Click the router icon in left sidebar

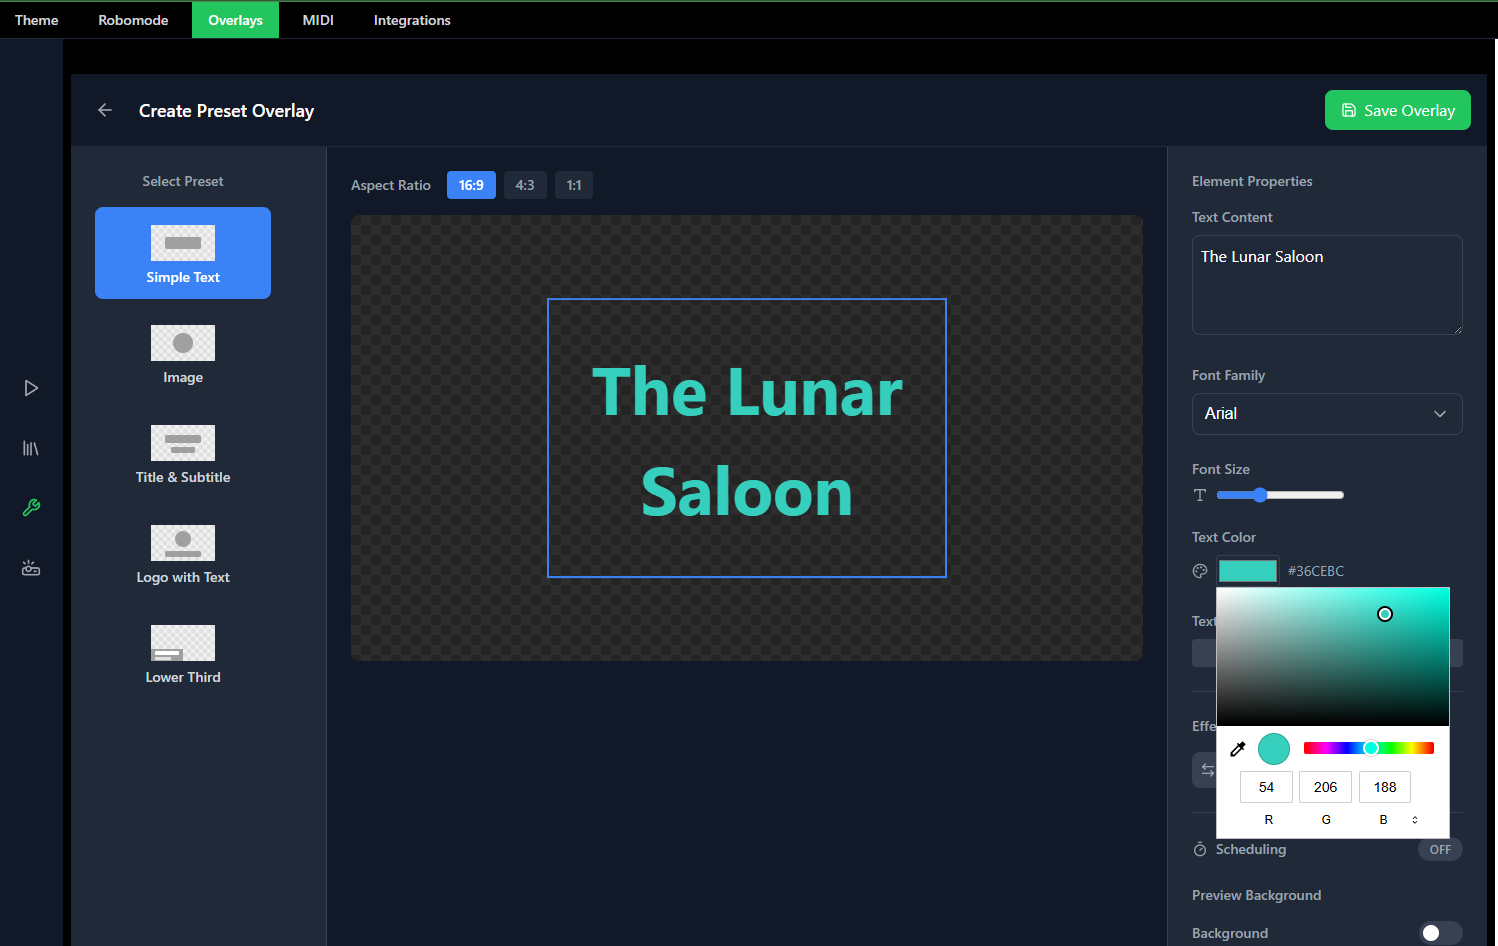[x=31, y=568]
